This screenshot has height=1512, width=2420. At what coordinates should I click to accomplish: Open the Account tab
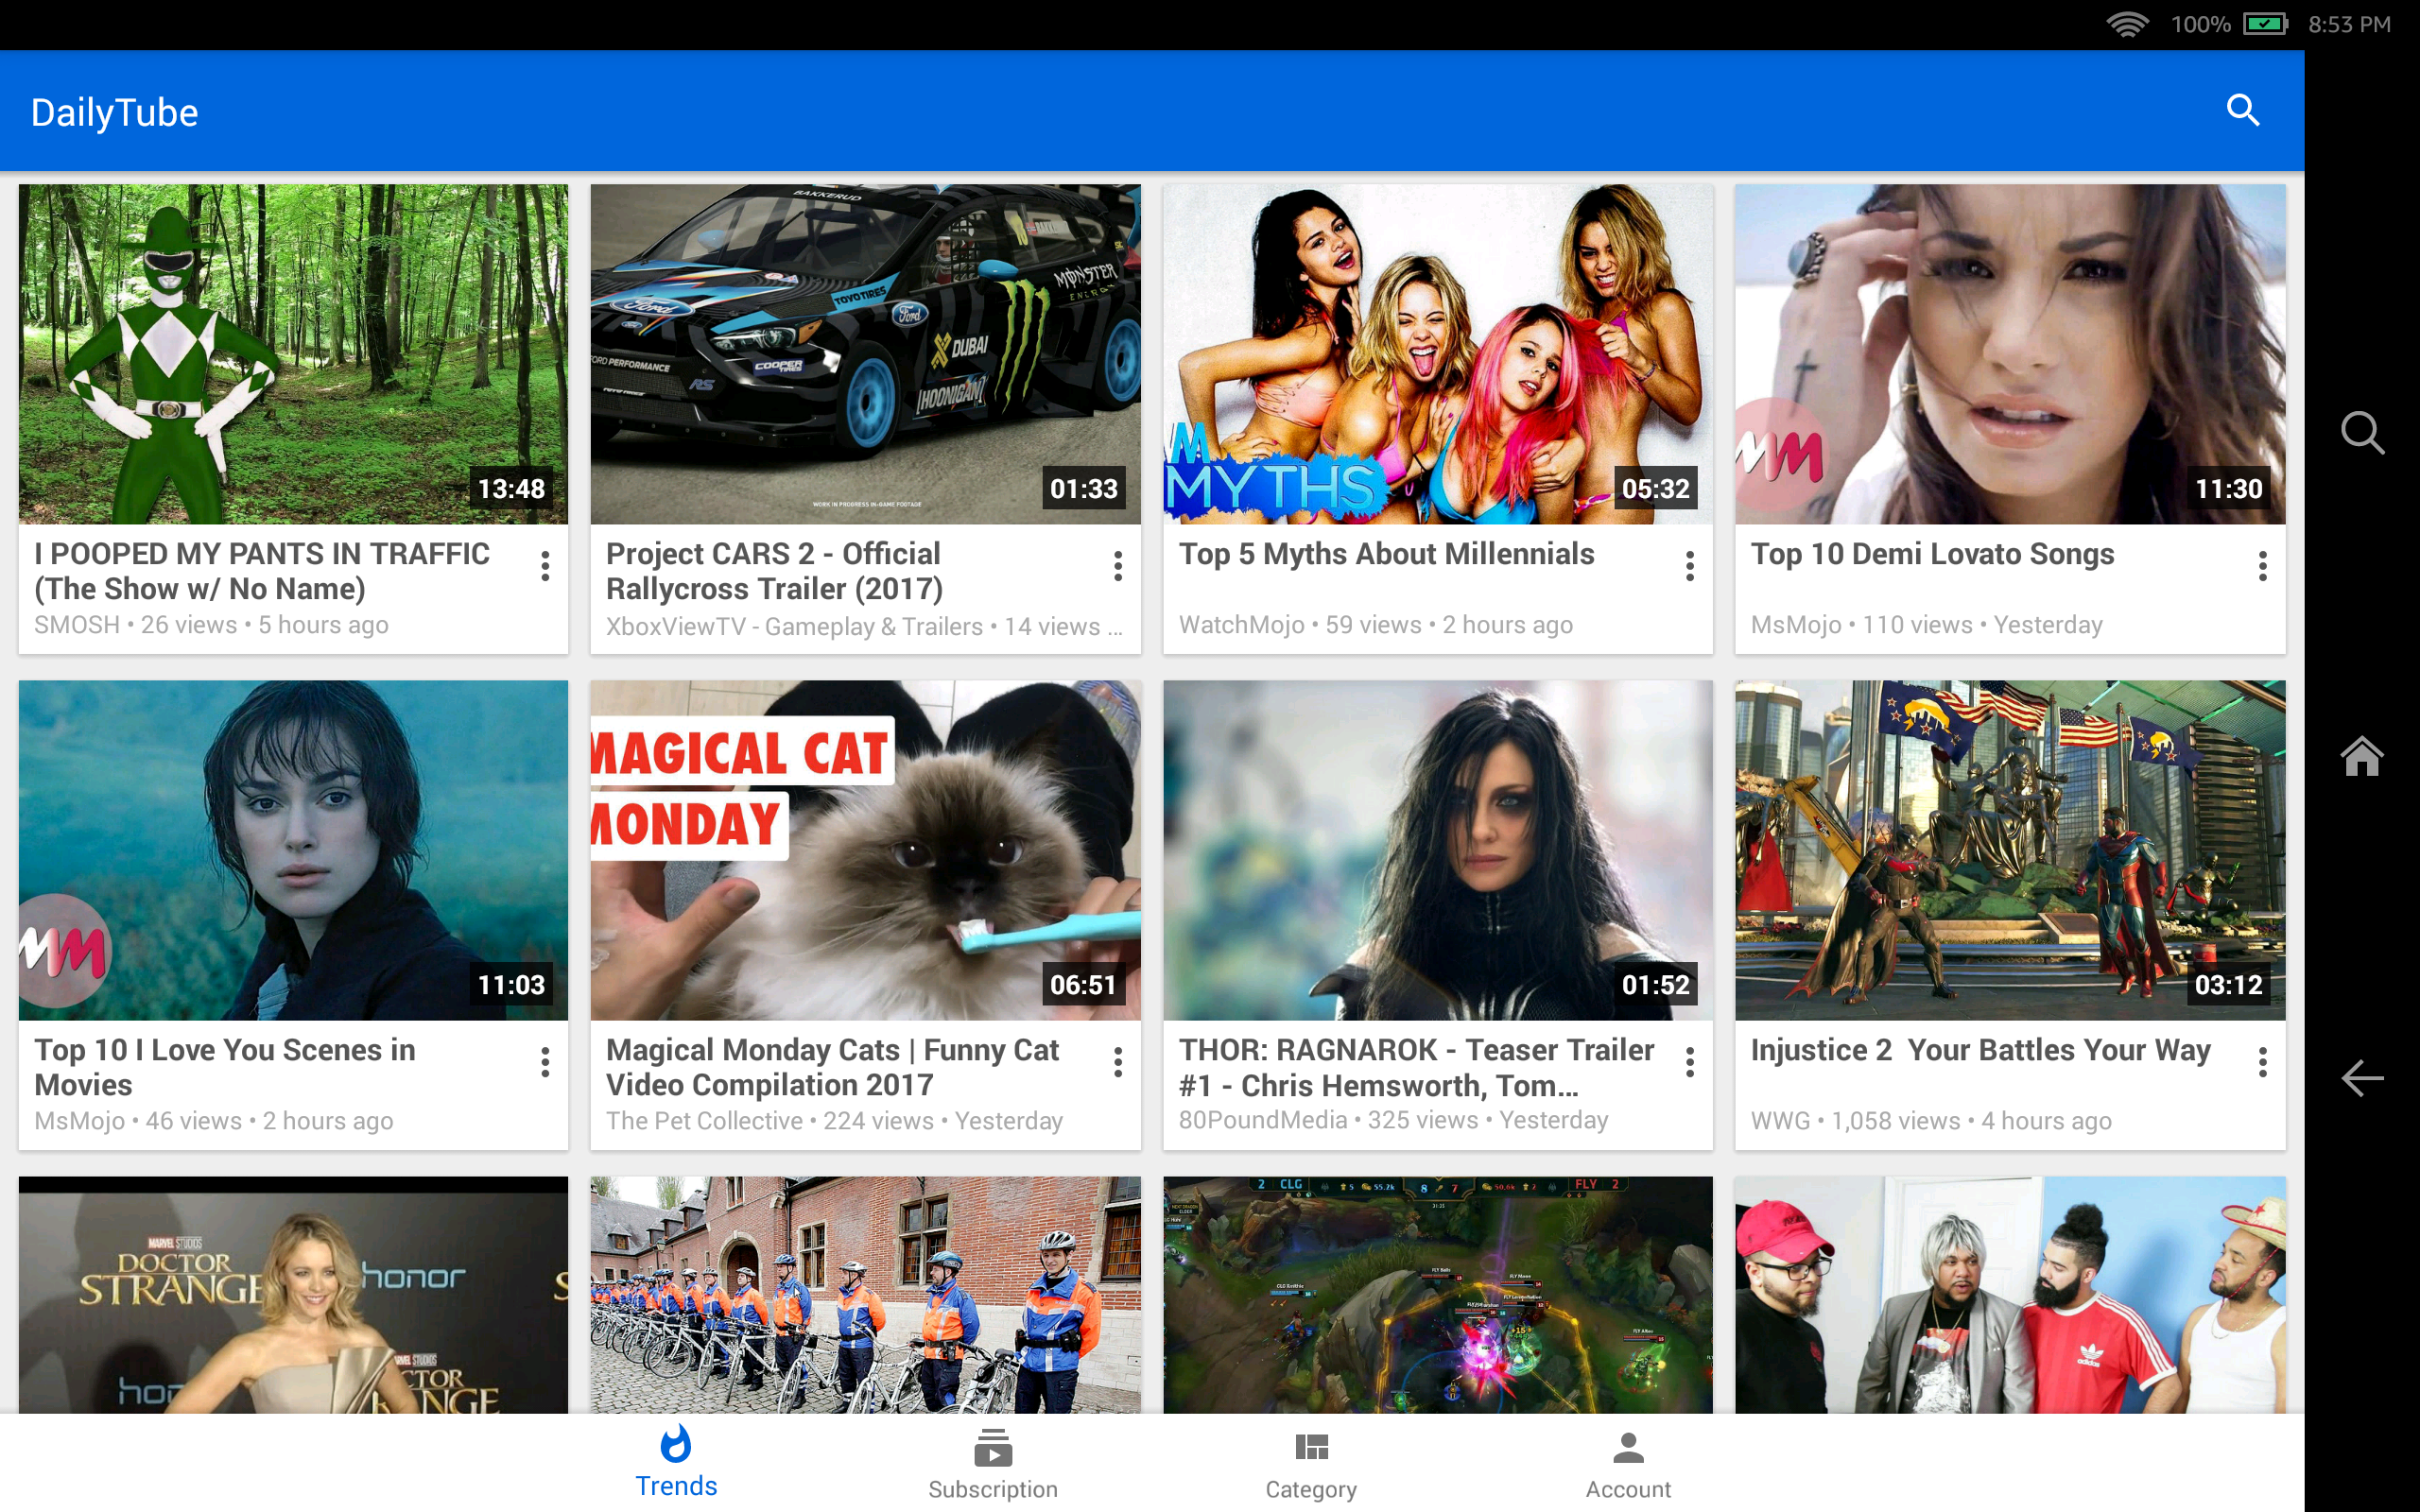pyautogui.click(x=1628, y=1465)
